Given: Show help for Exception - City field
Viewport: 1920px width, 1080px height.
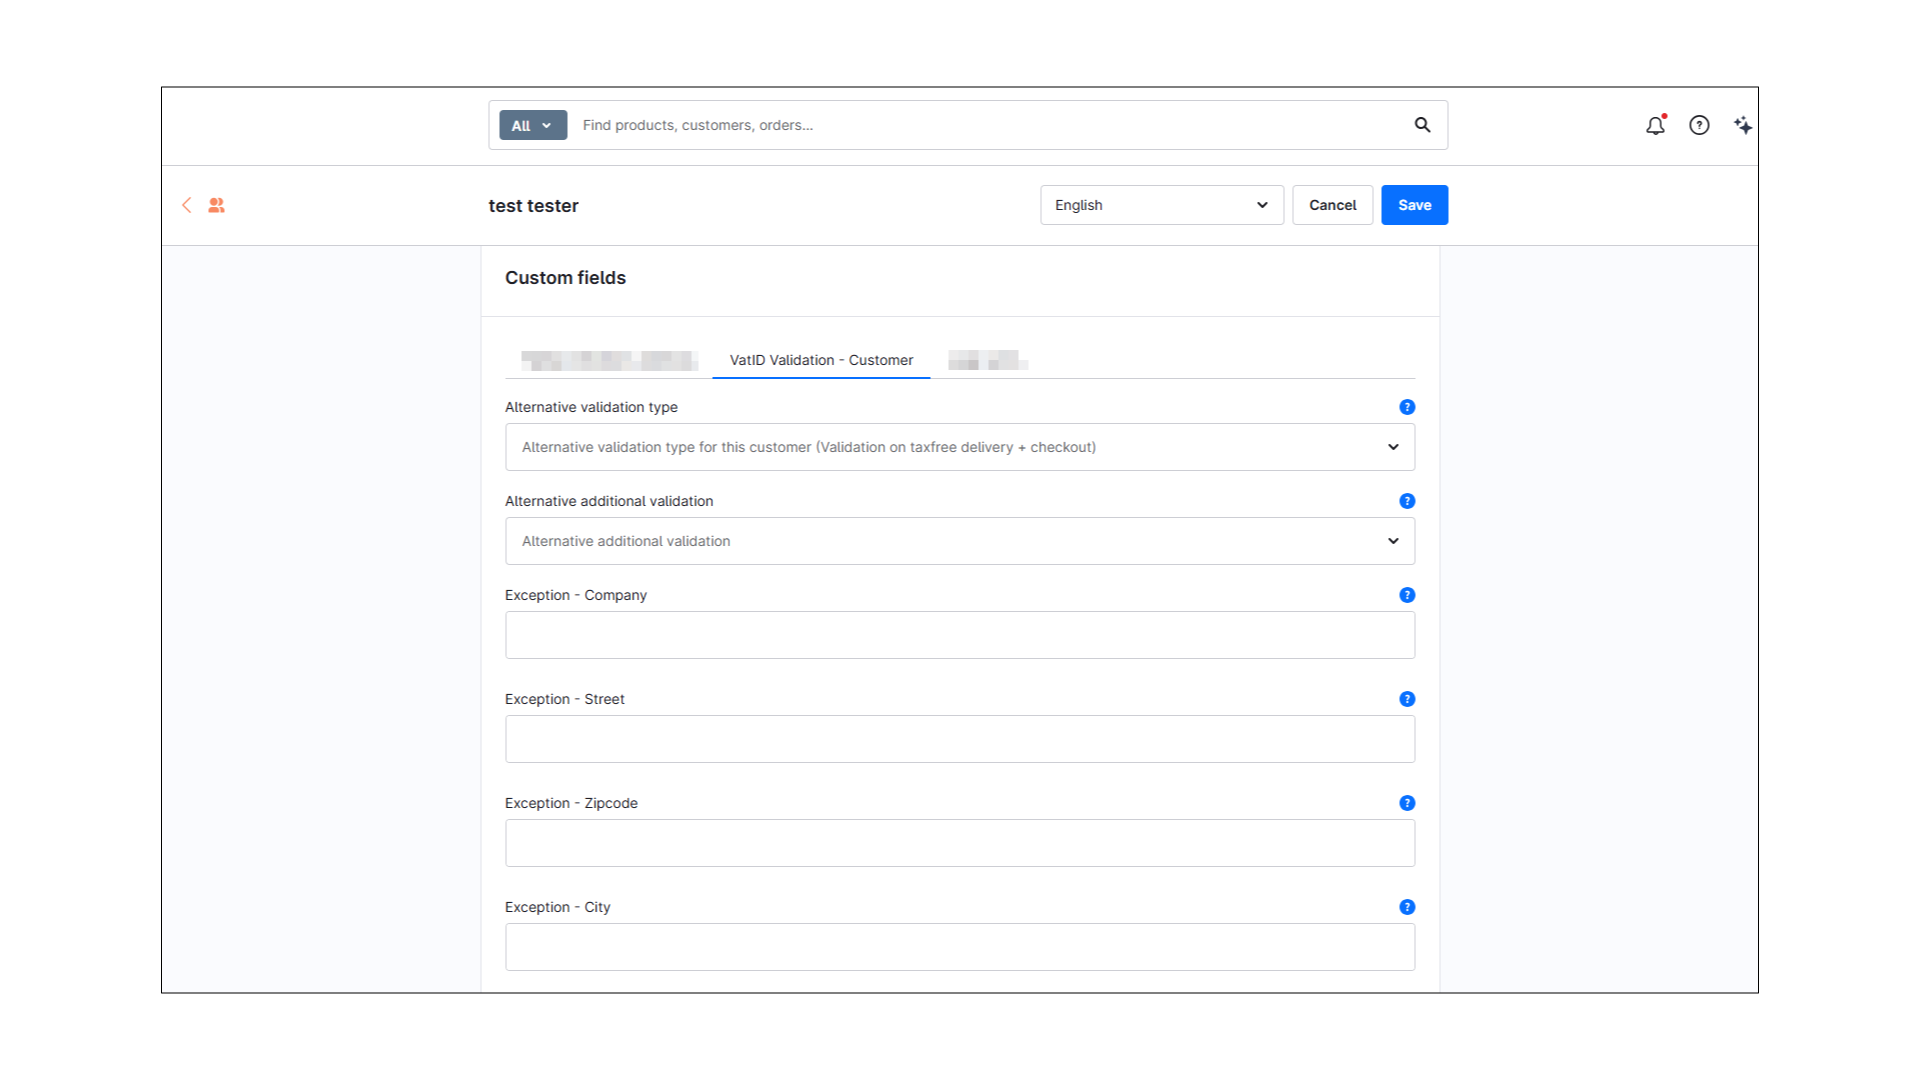Looking at the screenshot, I should coord(1407,907).
